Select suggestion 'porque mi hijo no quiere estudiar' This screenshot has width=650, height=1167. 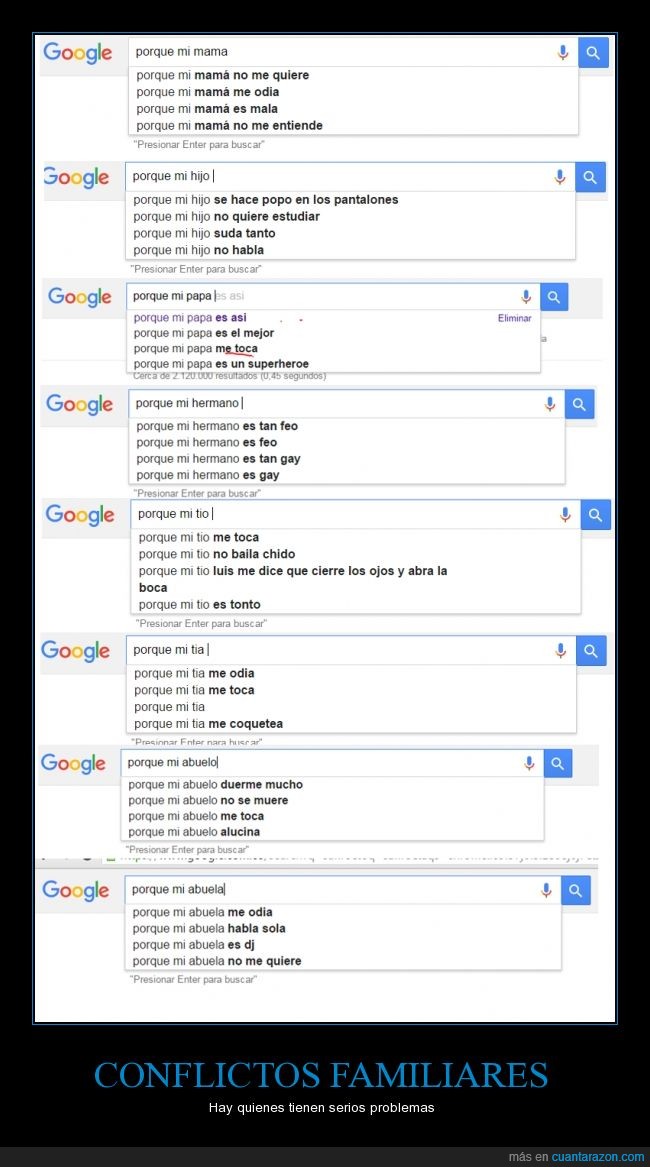point(226,217)
